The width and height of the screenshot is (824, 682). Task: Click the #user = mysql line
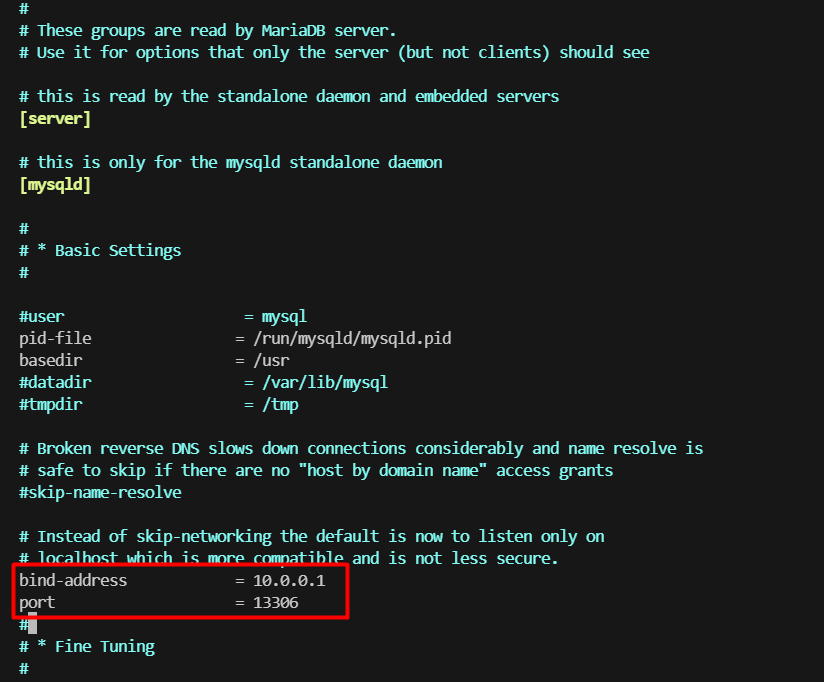163,316
